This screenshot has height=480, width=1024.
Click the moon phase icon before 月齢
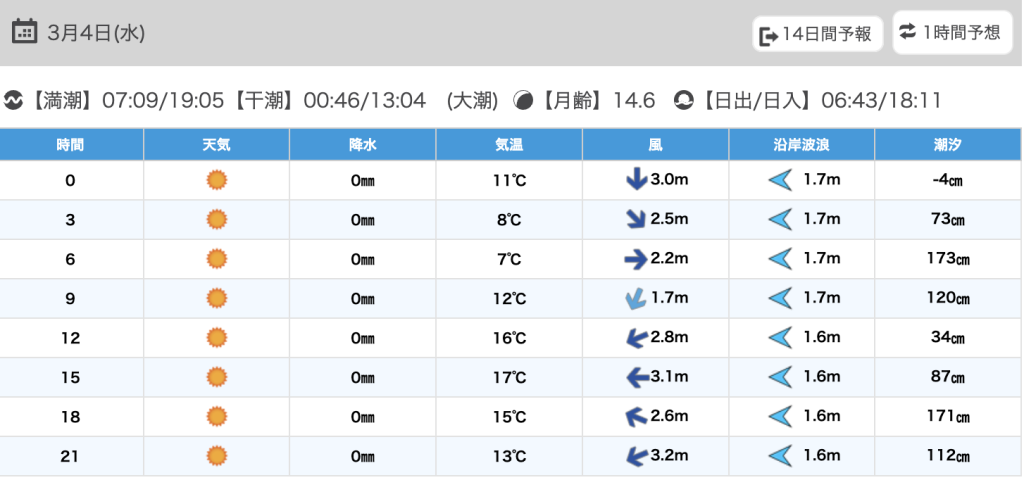tap(523, 101)
